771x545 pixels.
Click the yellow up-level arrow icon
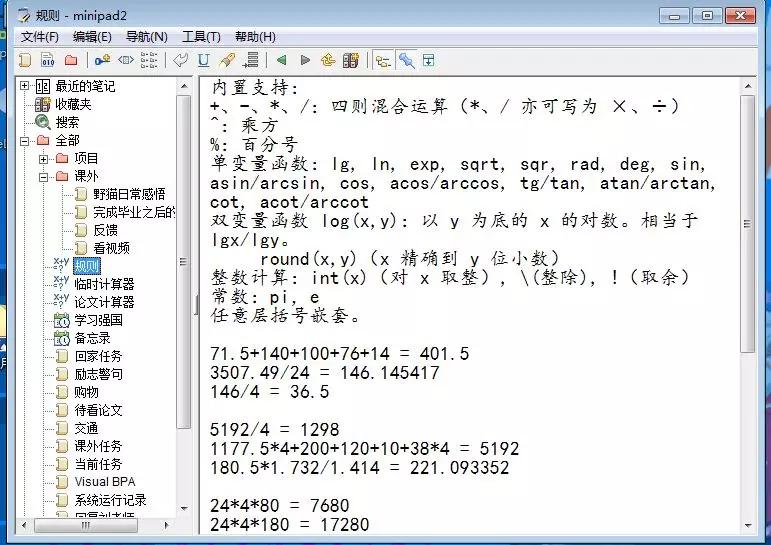tap(328, 61)
